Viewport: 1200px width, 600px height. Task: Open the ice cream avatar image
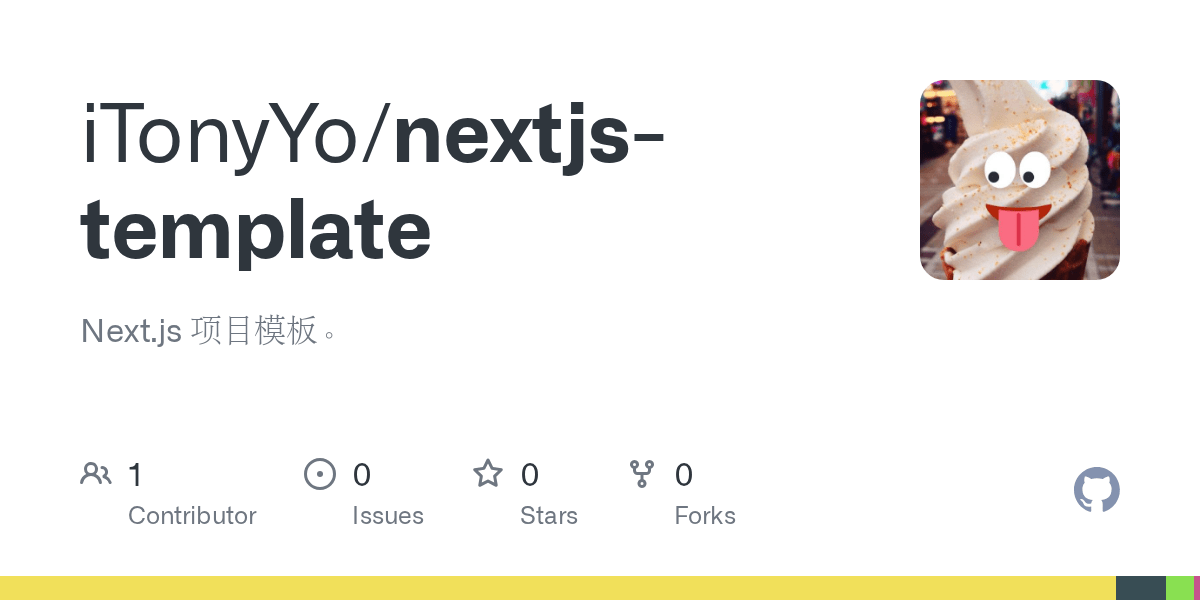[x=1020, y=180]
